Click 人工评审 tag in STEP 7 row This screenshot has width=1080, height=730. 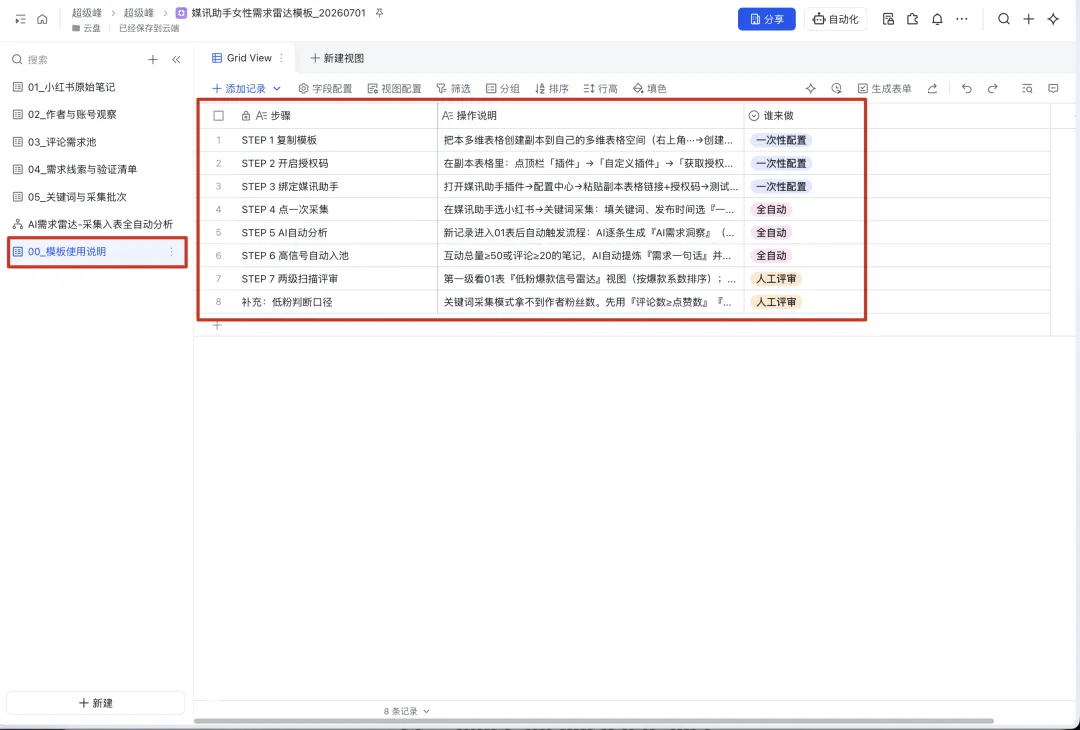click(x=776, y=279)
